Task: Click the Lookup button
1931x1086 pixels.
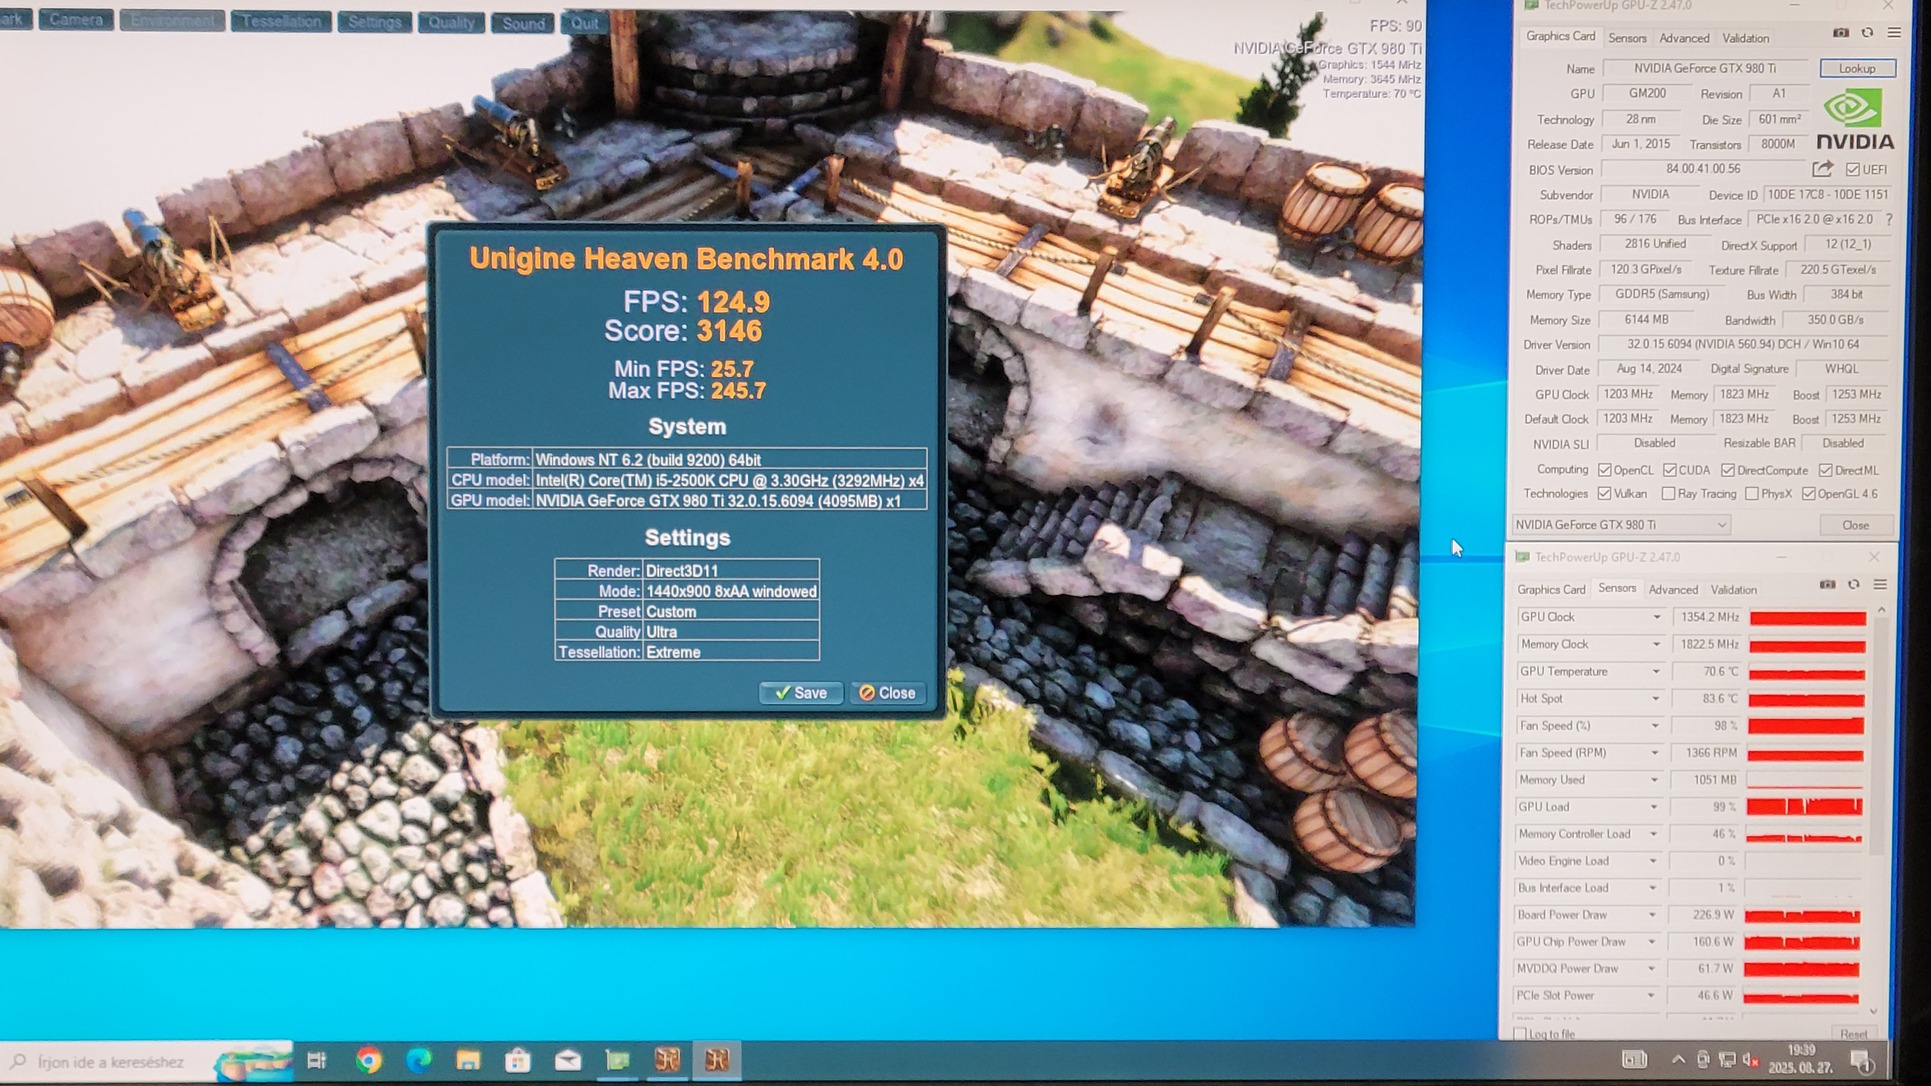Action: click(1856, 68)
